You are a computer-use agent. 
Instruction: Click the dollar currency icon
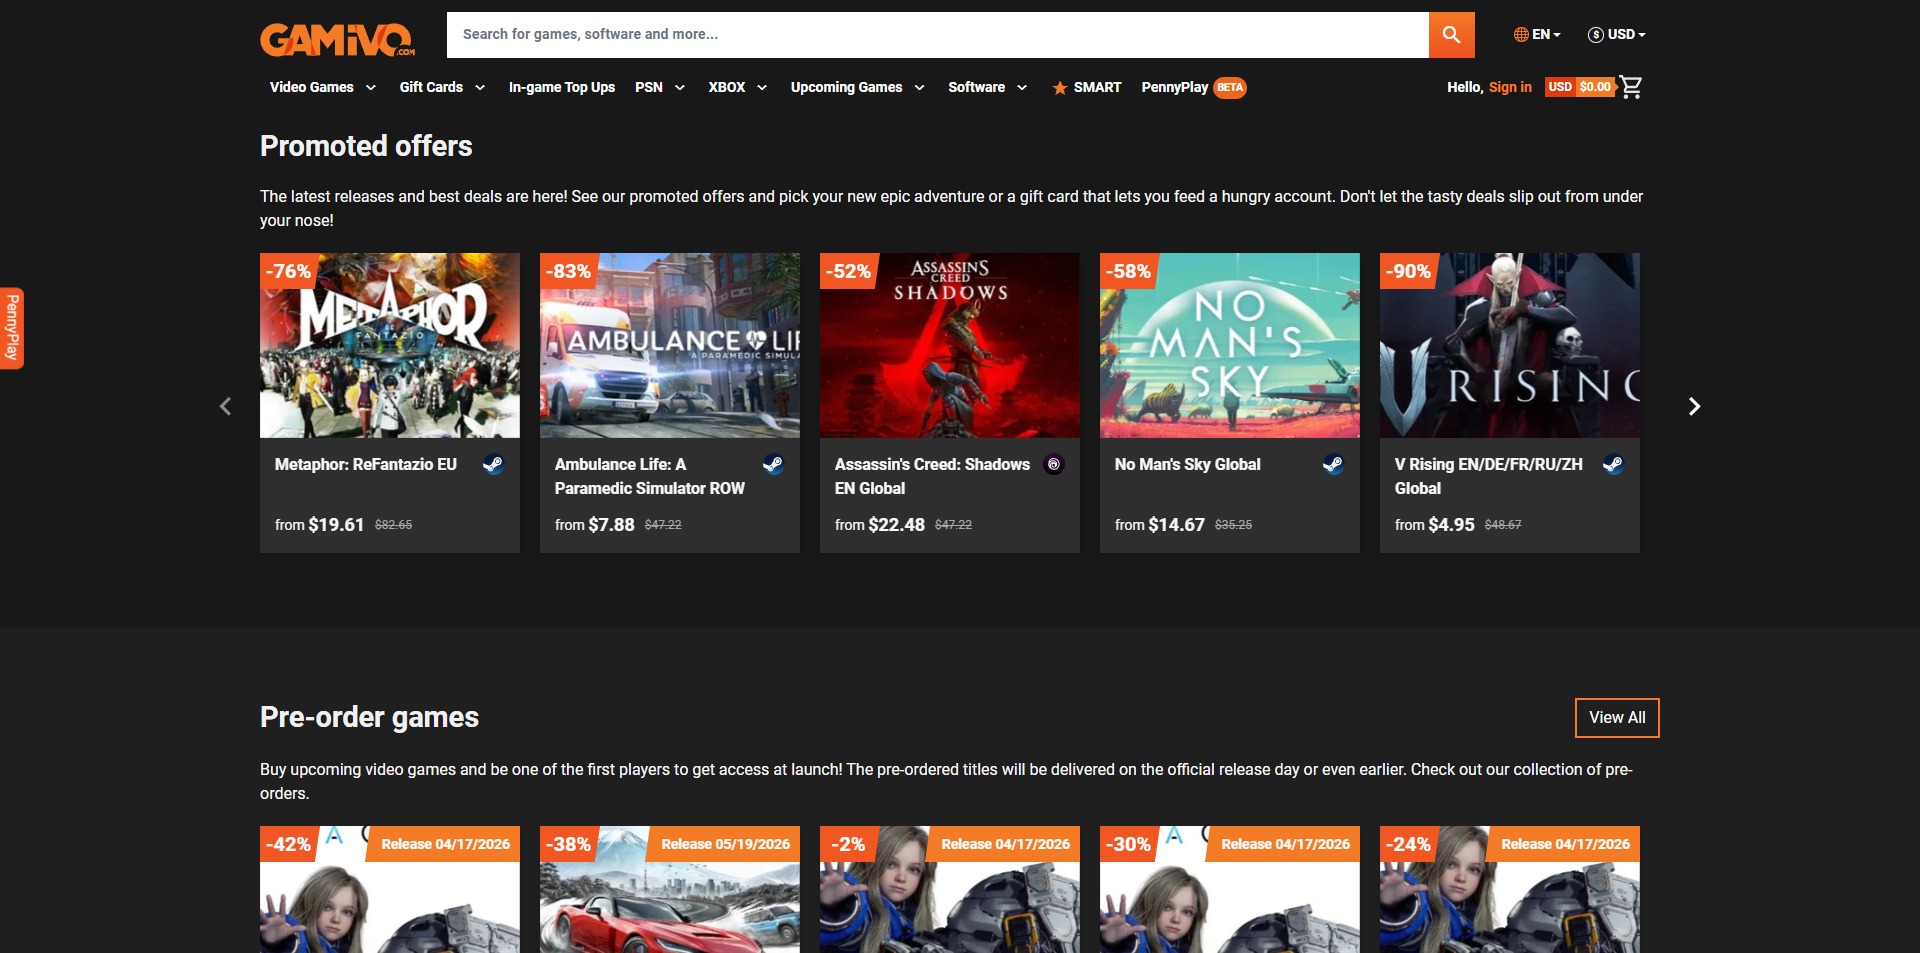[1596, 34]
